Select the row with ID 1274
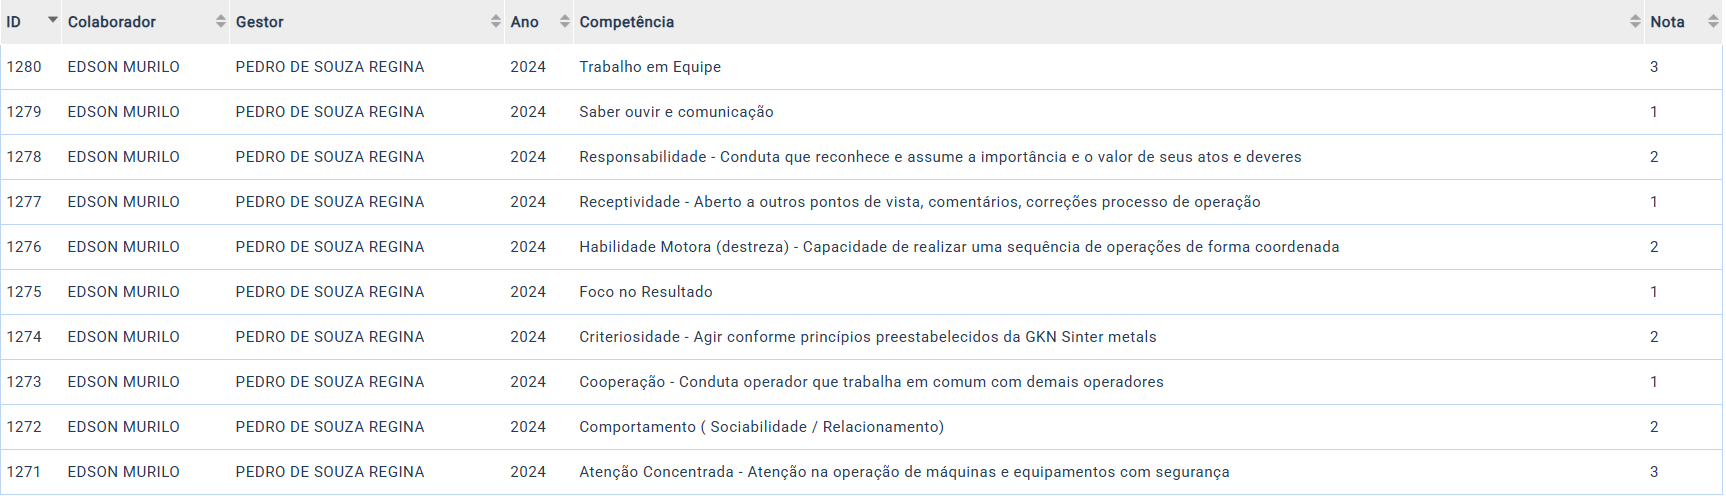The image size is (1726, 496). pos(24,337)
